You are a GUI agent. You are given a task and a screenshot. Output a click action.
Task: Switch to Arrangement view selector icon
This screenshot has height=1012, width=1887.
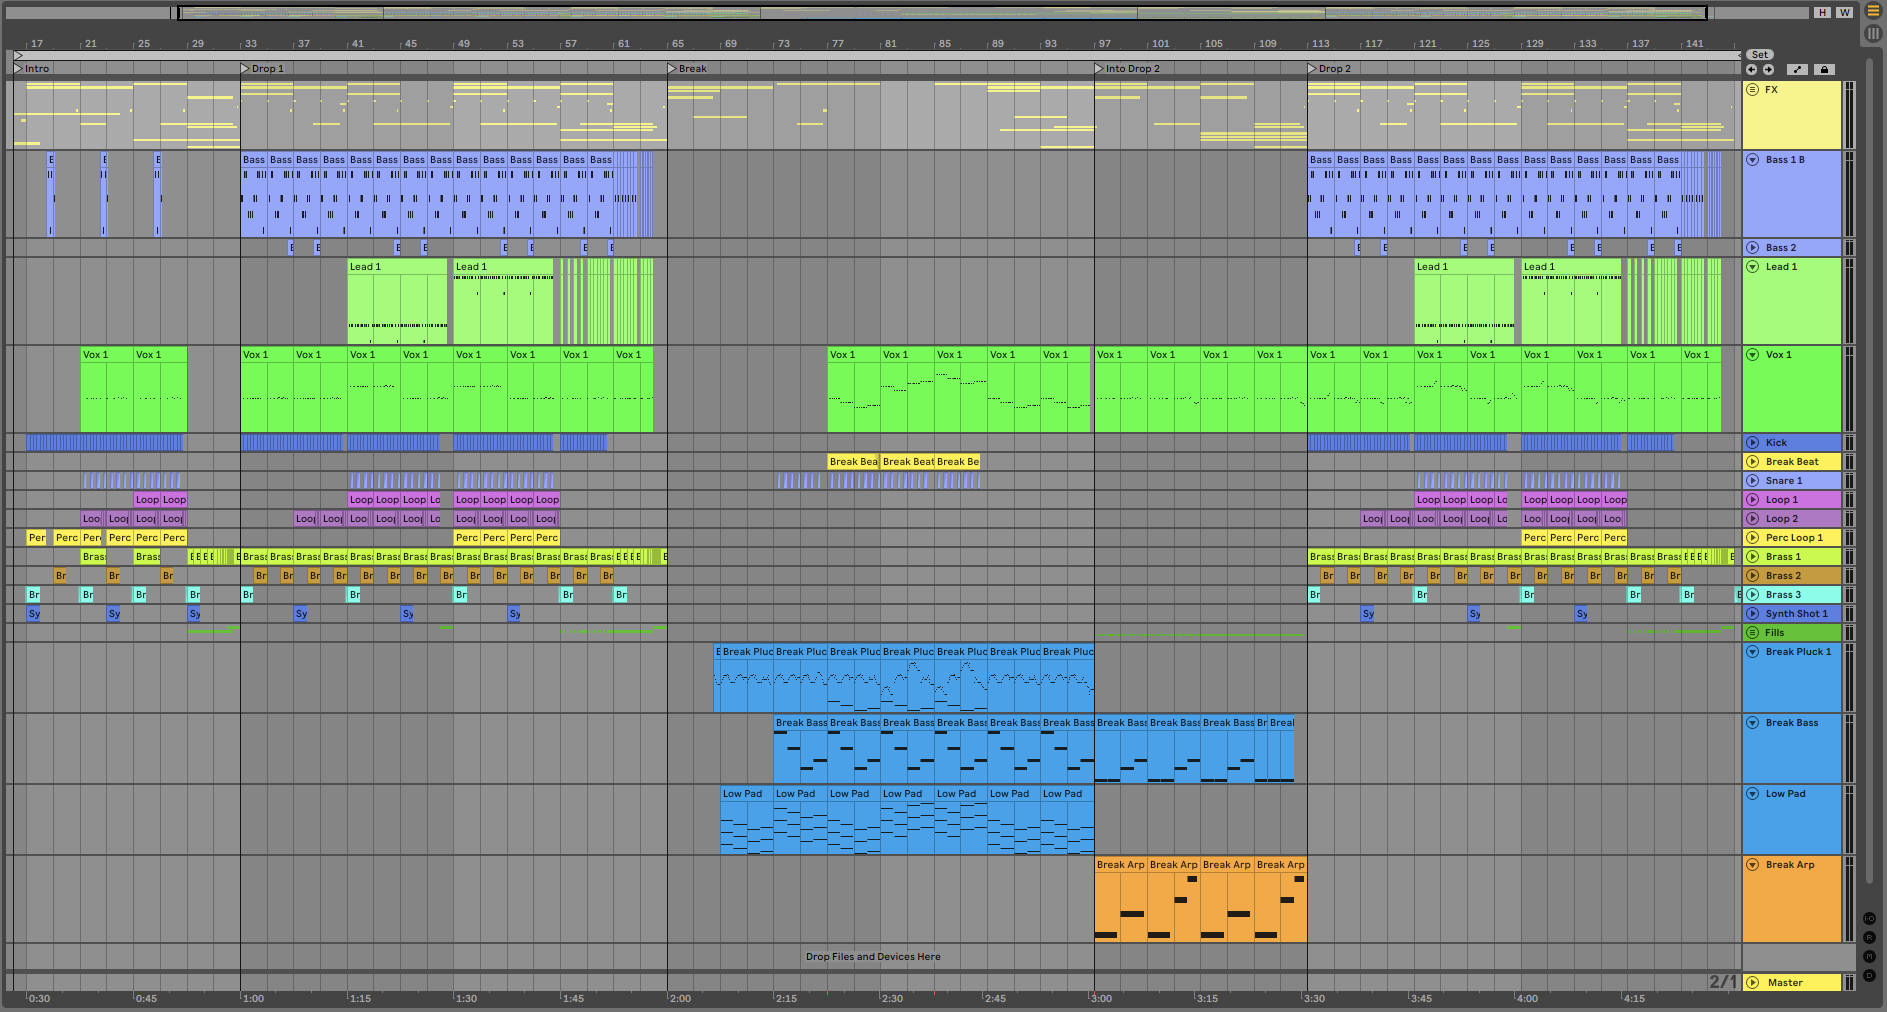tap(1873, 12)
